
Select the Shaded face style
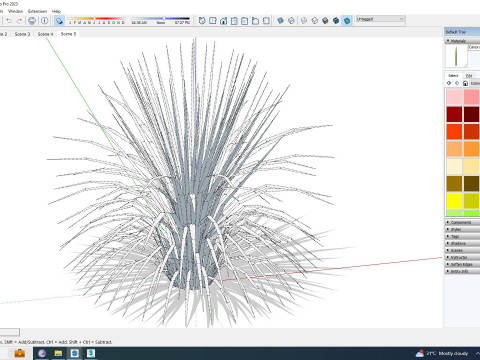[325, 21]
